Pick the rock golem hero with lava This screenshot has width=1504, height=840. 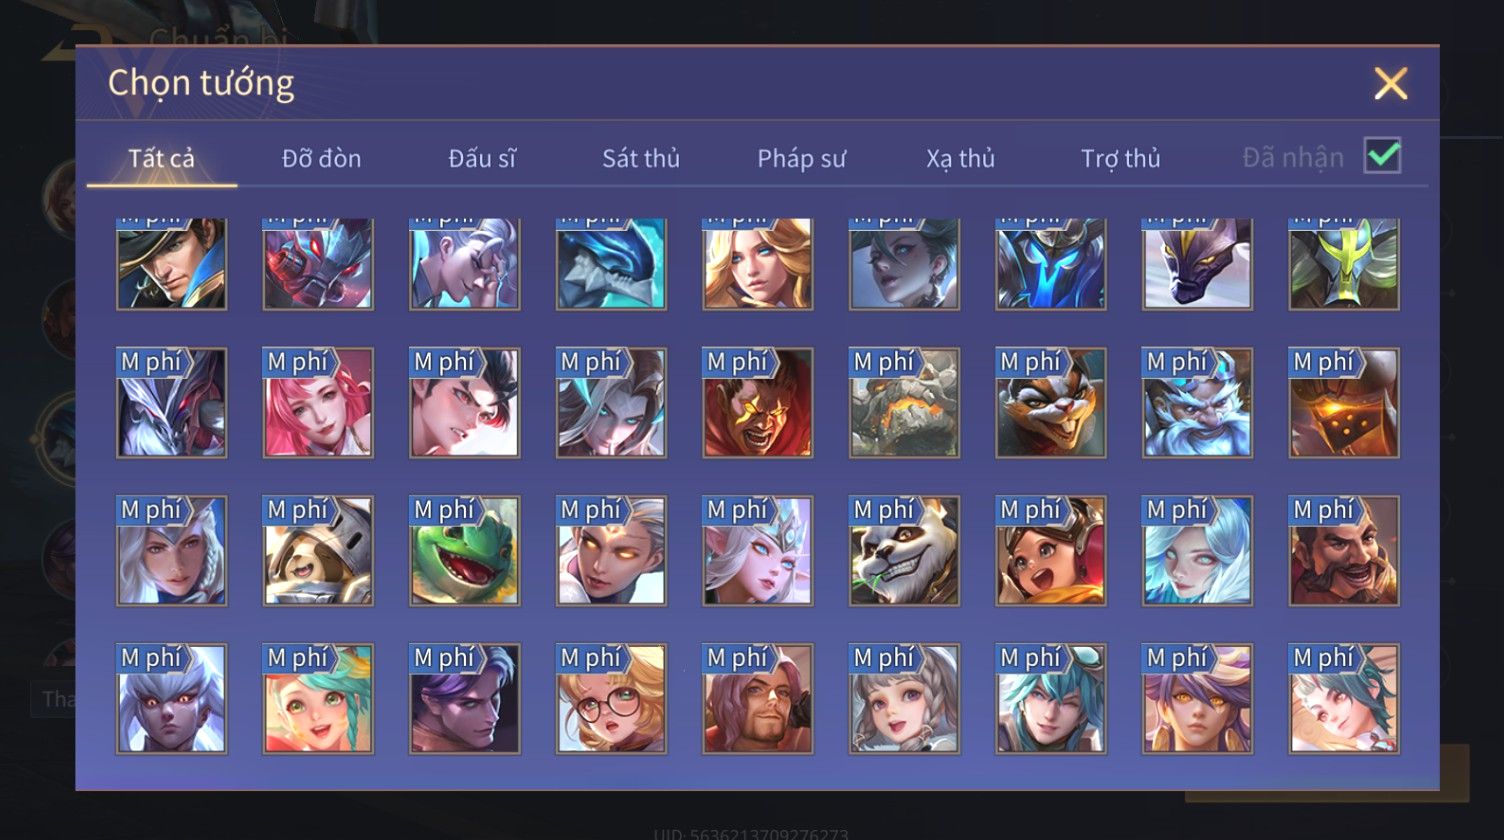905,403
